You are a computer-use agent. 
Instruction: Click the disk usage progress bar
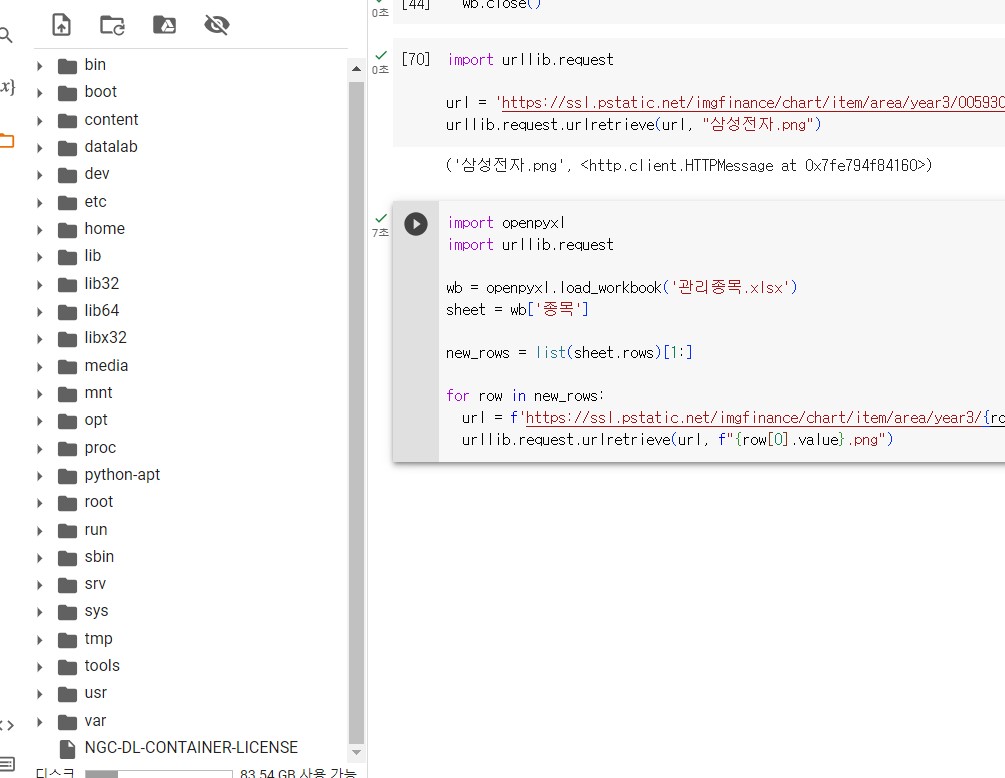tap(158, 774)
